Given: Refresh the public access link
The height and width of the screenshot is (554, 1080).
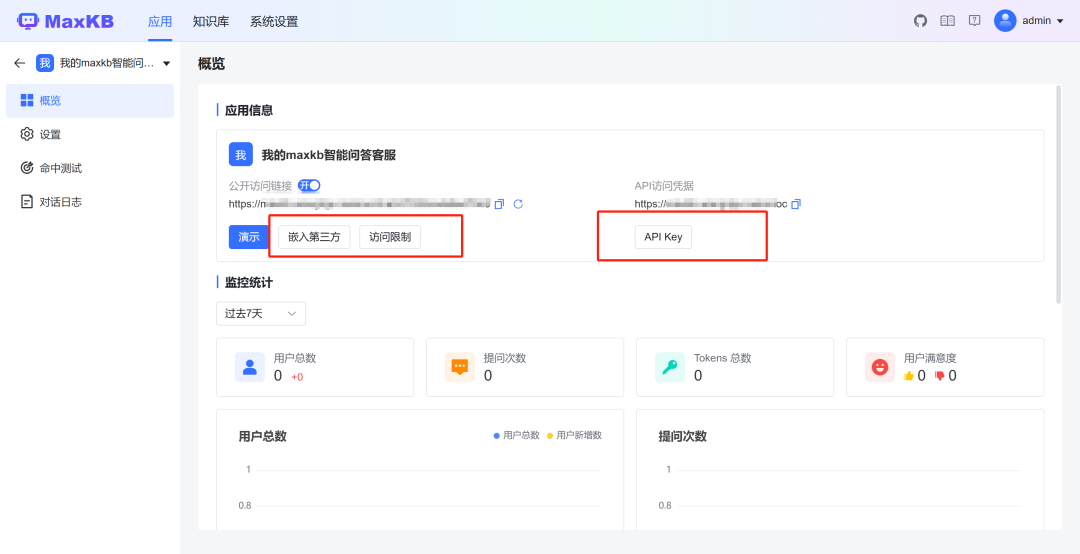Looking at the screenshot, I should pos(519,204).
